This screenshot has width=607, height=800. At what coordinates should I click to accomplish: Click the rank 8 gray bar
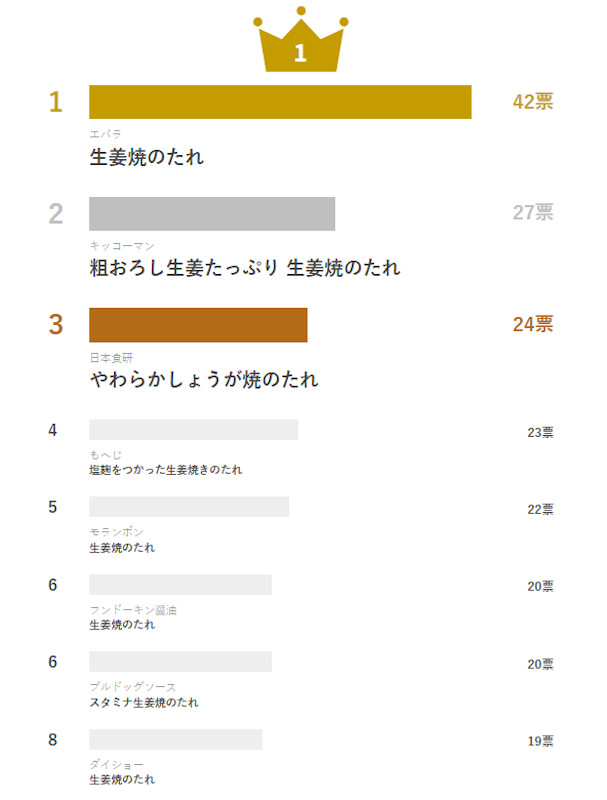(176, 739)
